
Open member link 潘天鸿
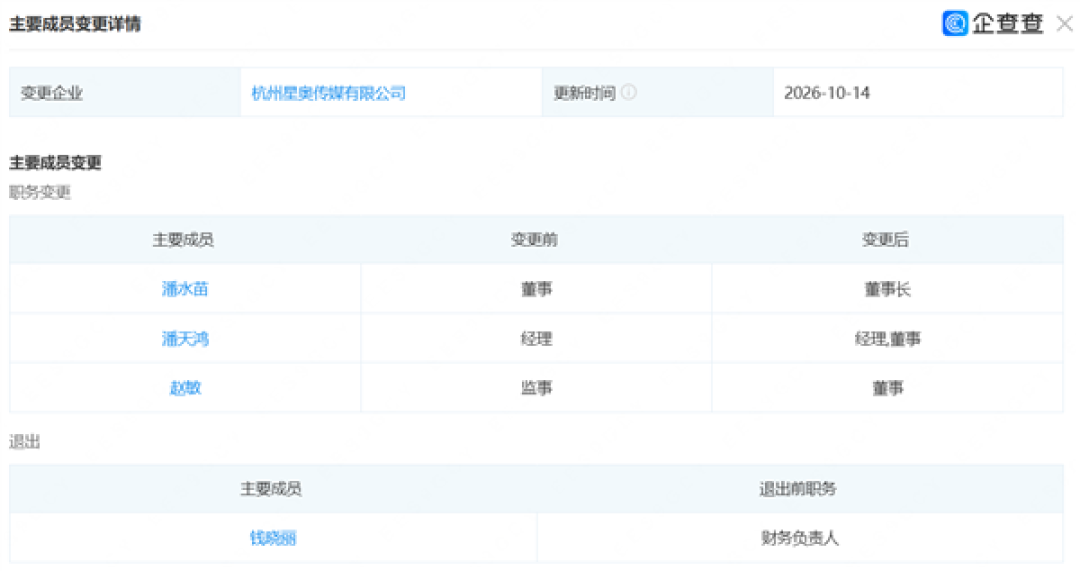tap(185, 338)
